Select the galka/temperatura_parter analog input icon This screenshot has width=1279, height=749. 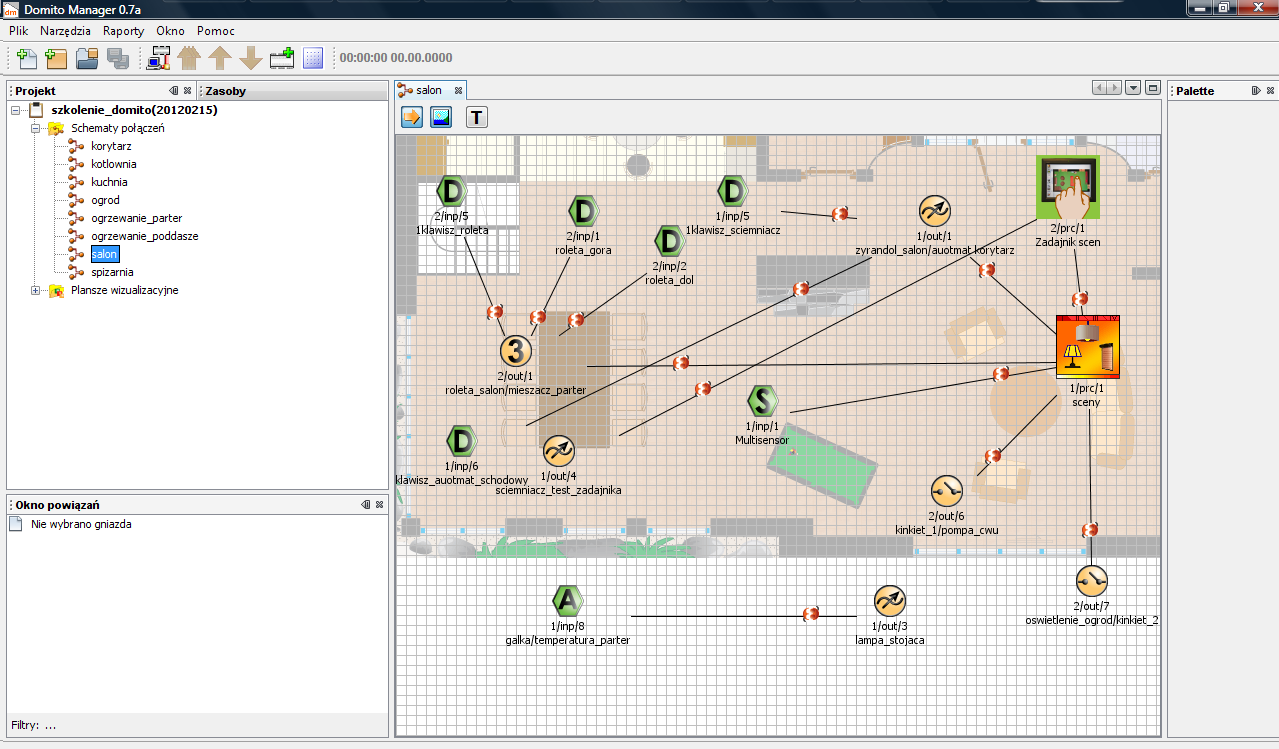(x=567, y=601)
